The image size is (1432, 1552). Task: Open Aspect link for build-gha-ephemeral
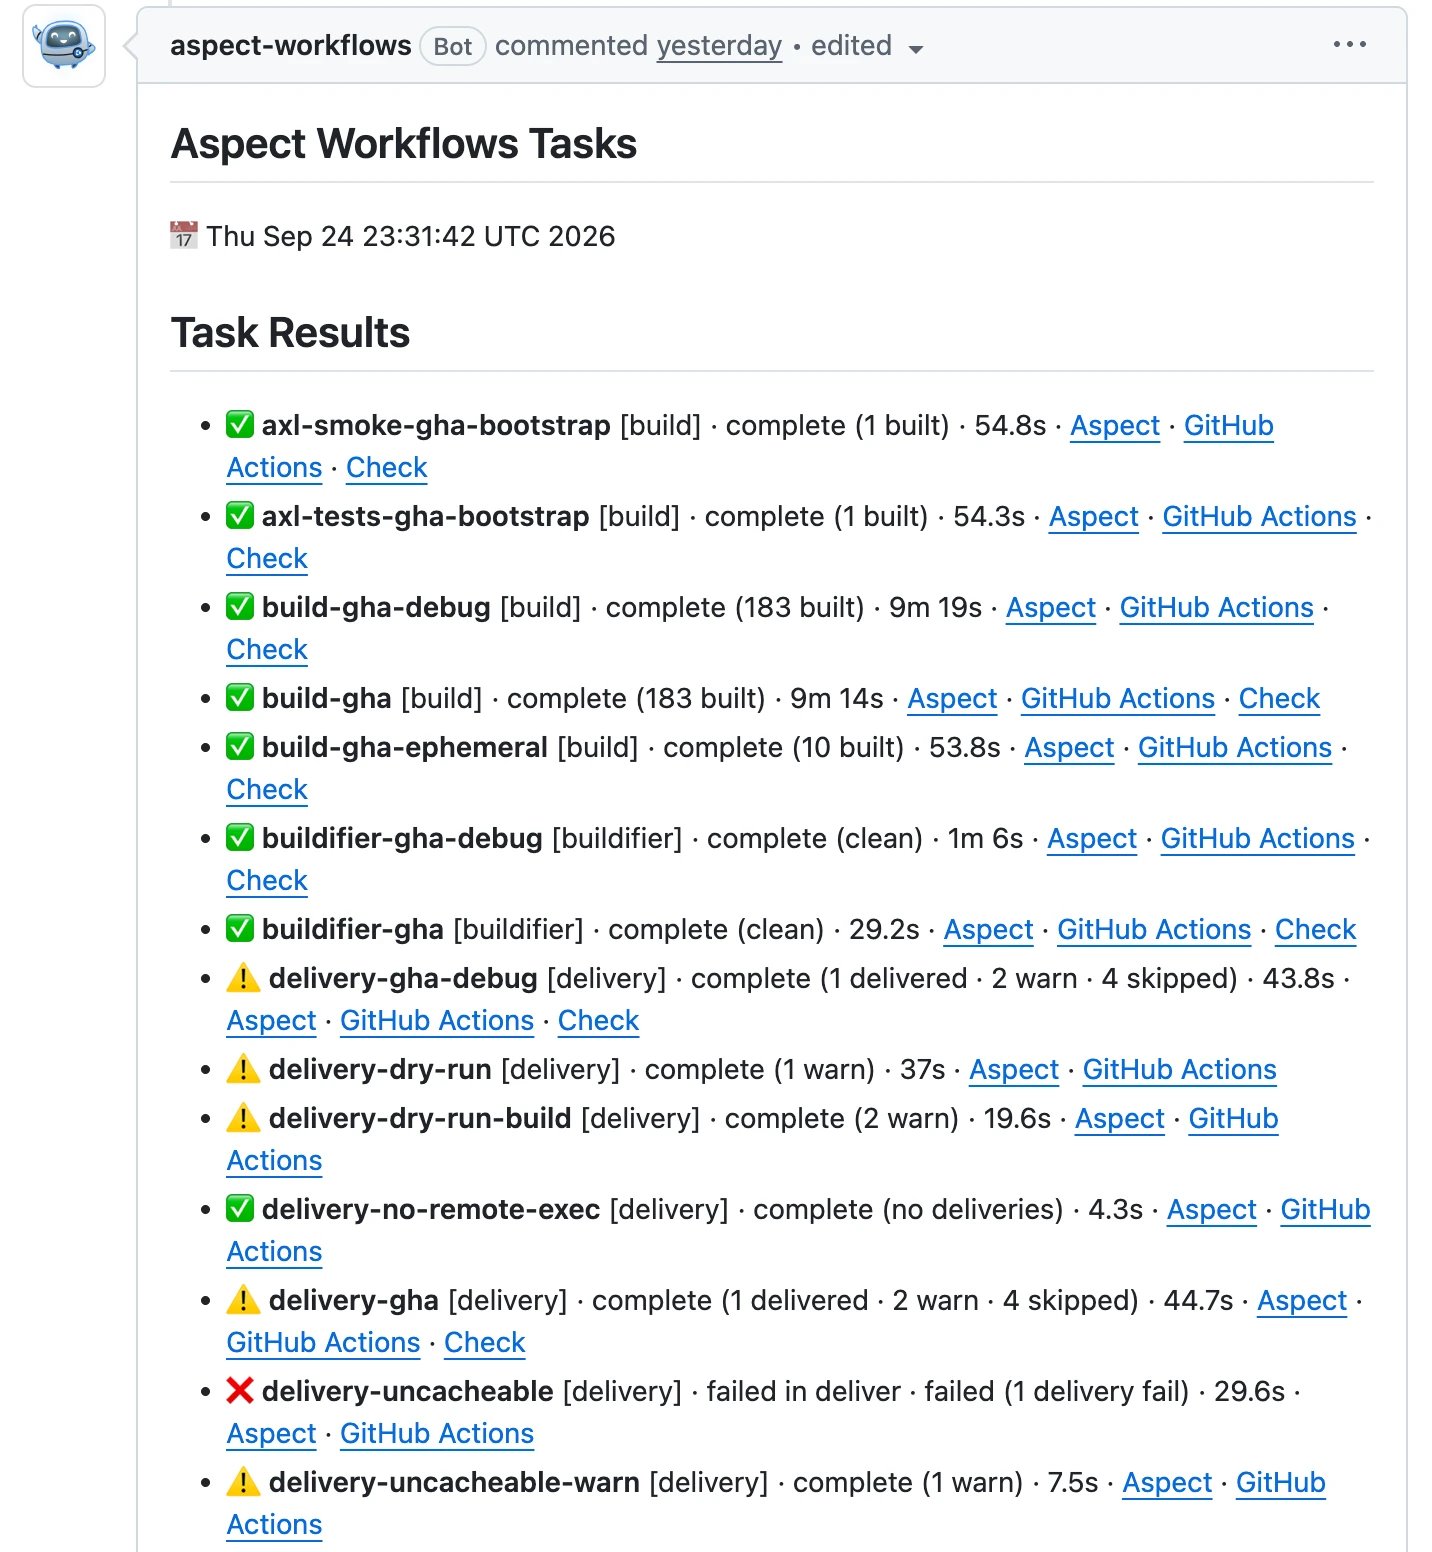point(1069,748)
